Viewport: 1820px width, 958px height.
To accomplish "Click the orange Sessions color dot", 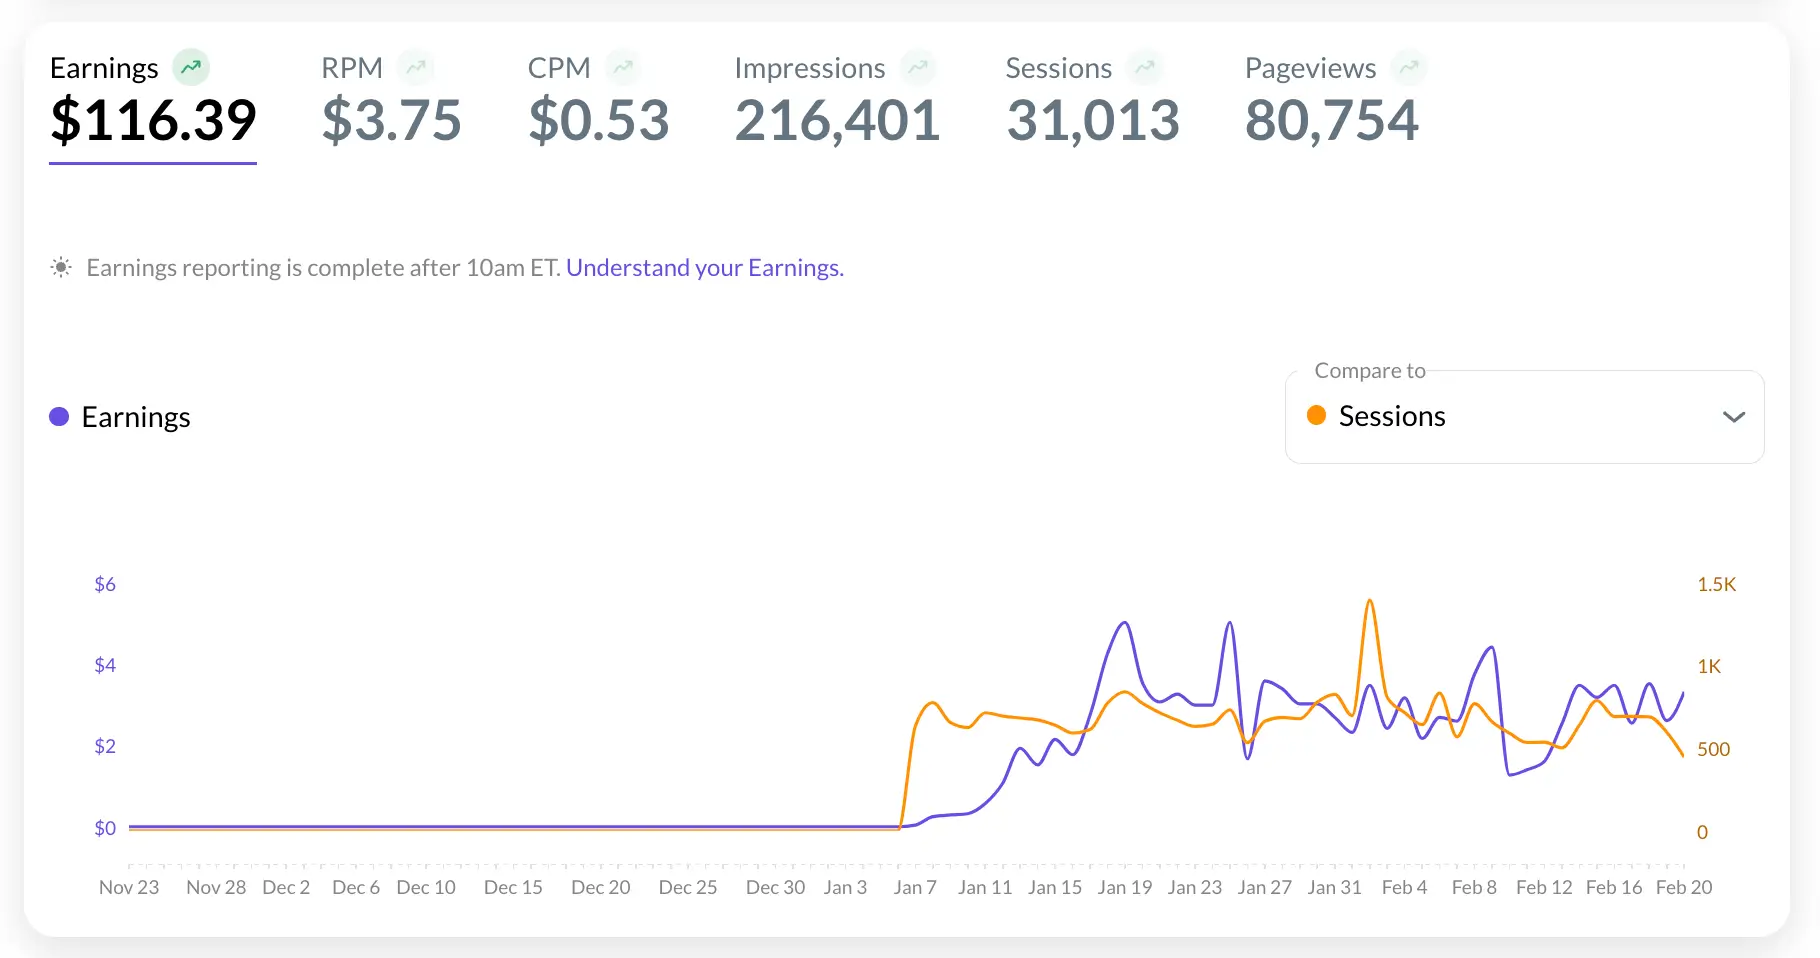I will 1316,415.
